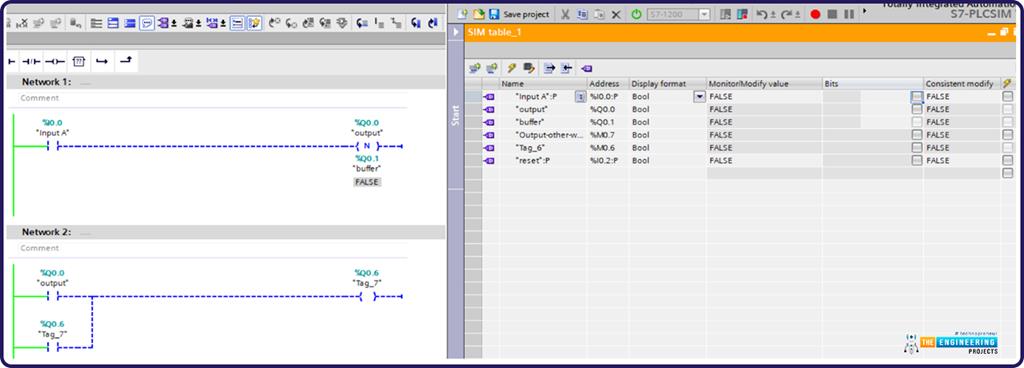Expand the PLCSIM toolbar overflow arrow
The width and height of the screenshot is (1024, 368).
tap(865, 10)
